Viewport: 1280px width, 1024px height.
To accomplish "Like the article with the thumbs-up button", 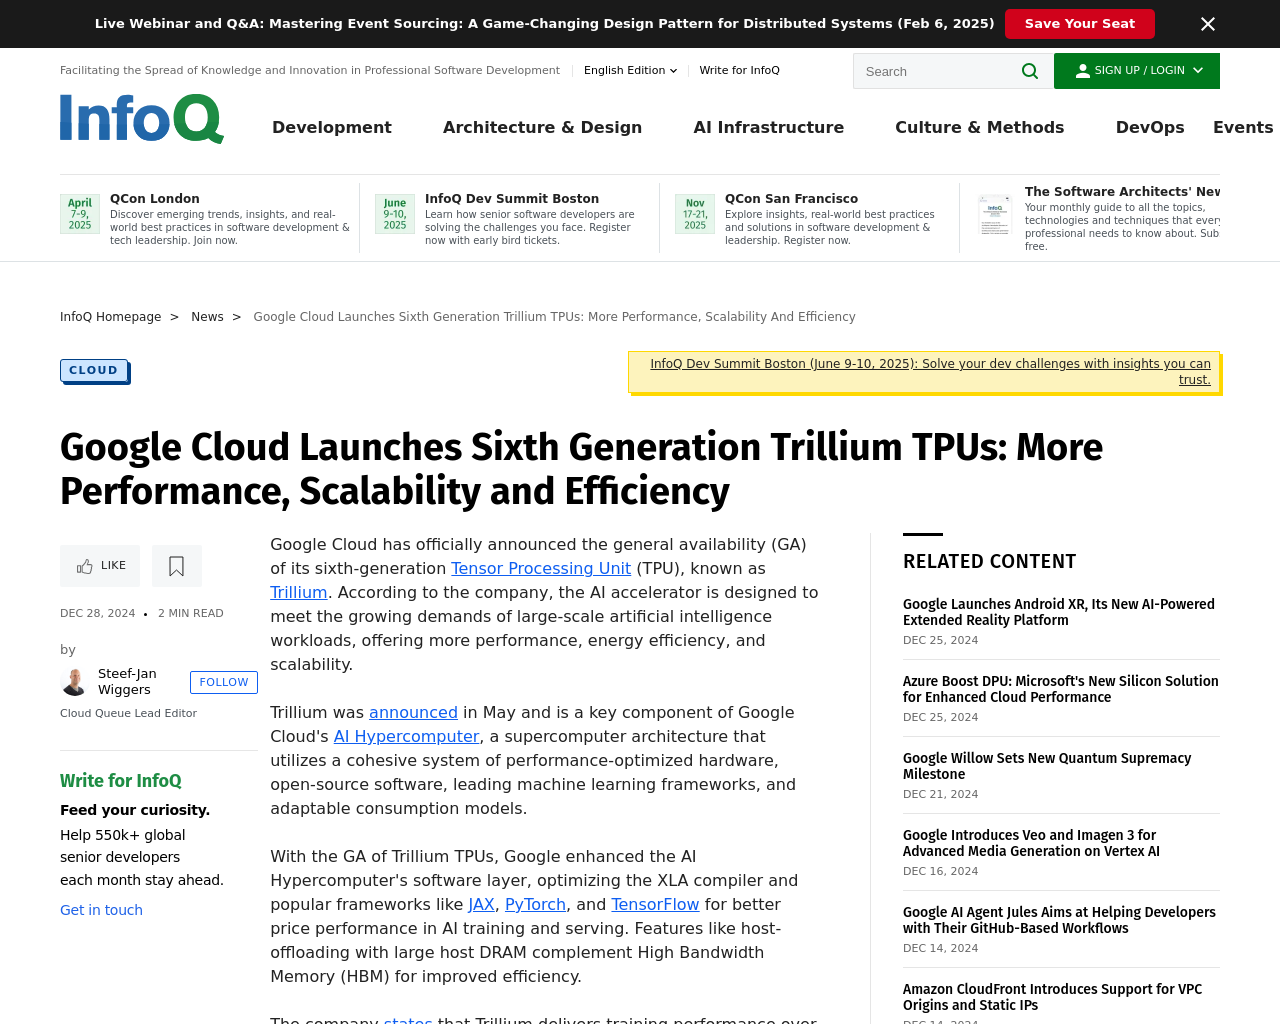I will coord(100,566).
